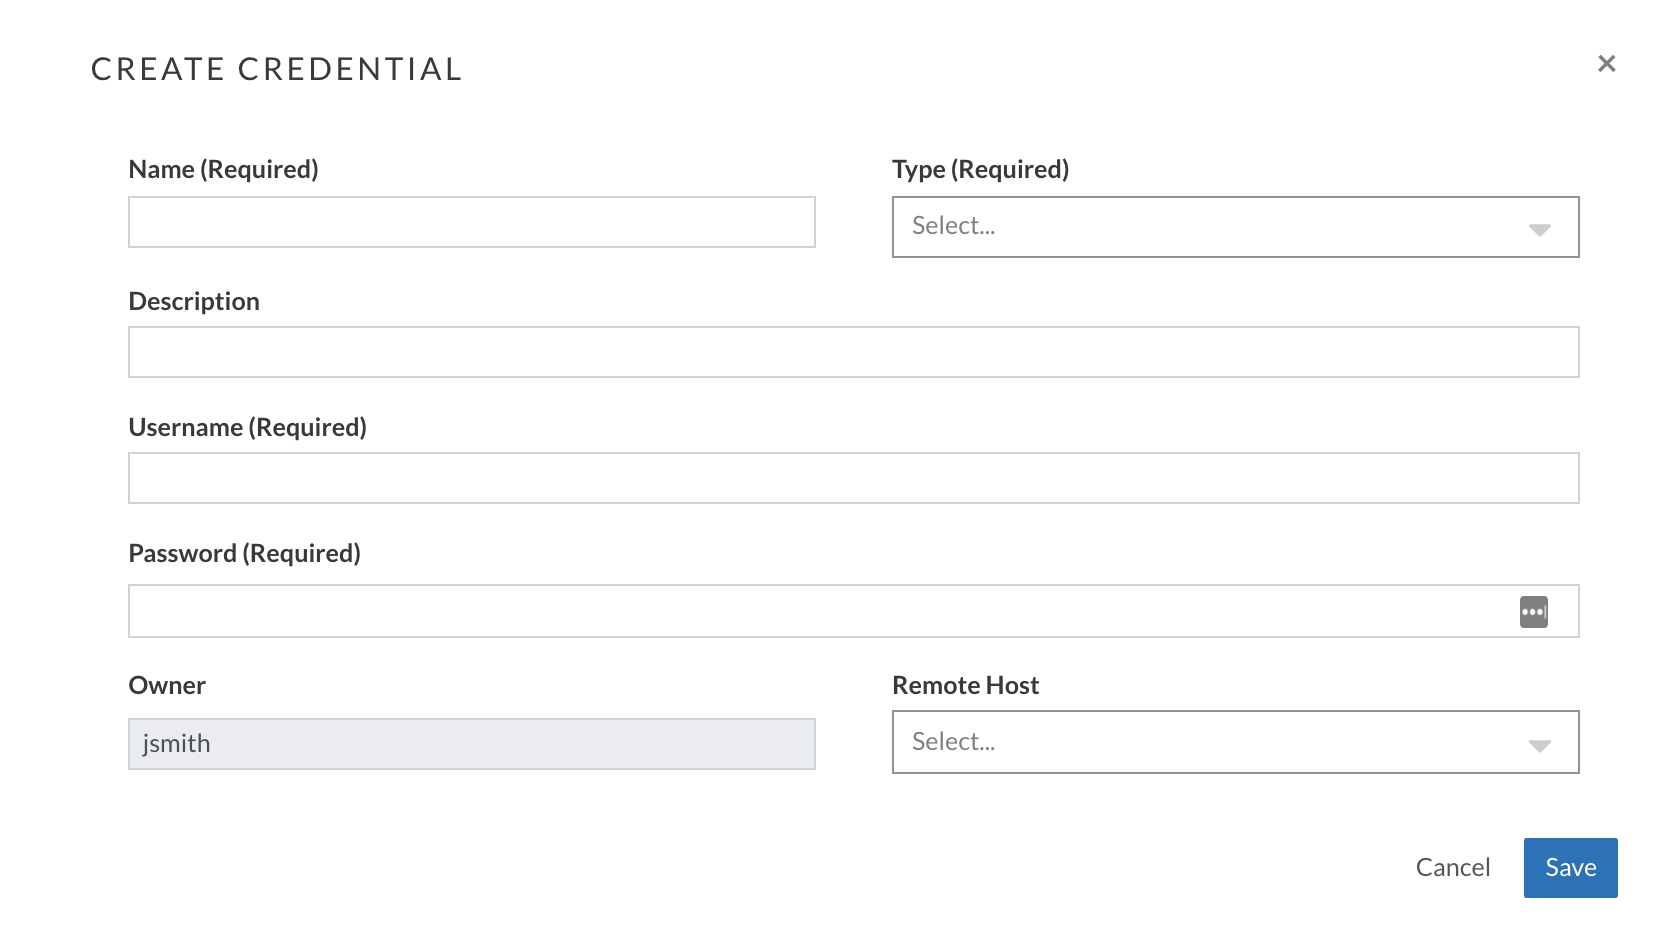The width and height of the screenshot is (1662, 942).
Task: Click the Description label
Action: pos(194,302)
